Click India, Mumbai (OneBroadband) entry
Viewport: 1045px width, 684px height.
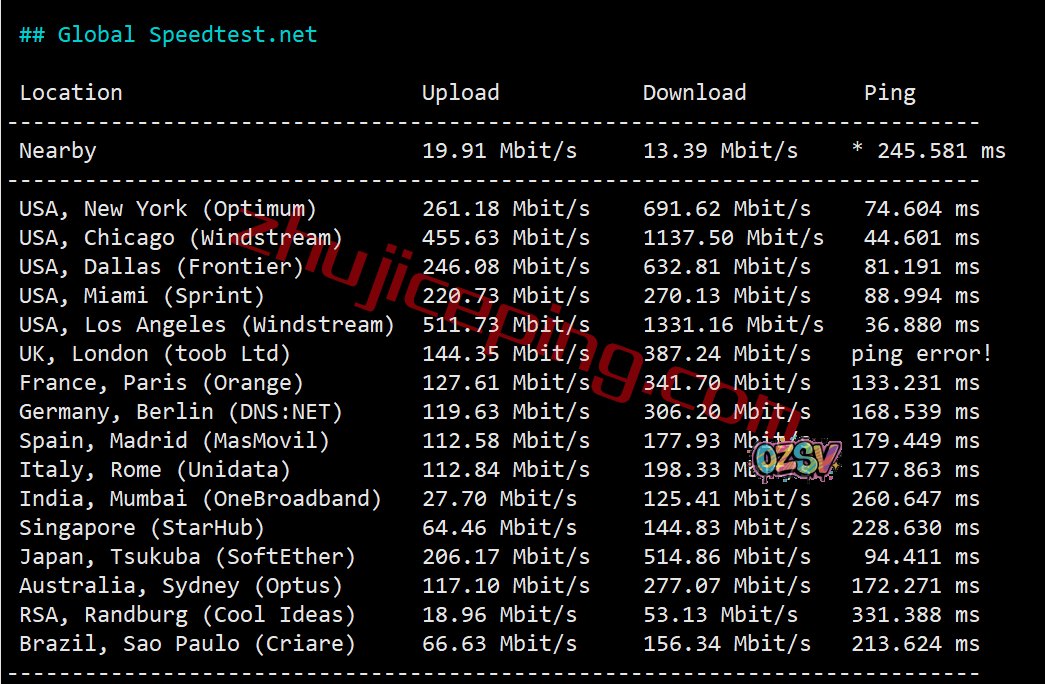pos(200,499)
